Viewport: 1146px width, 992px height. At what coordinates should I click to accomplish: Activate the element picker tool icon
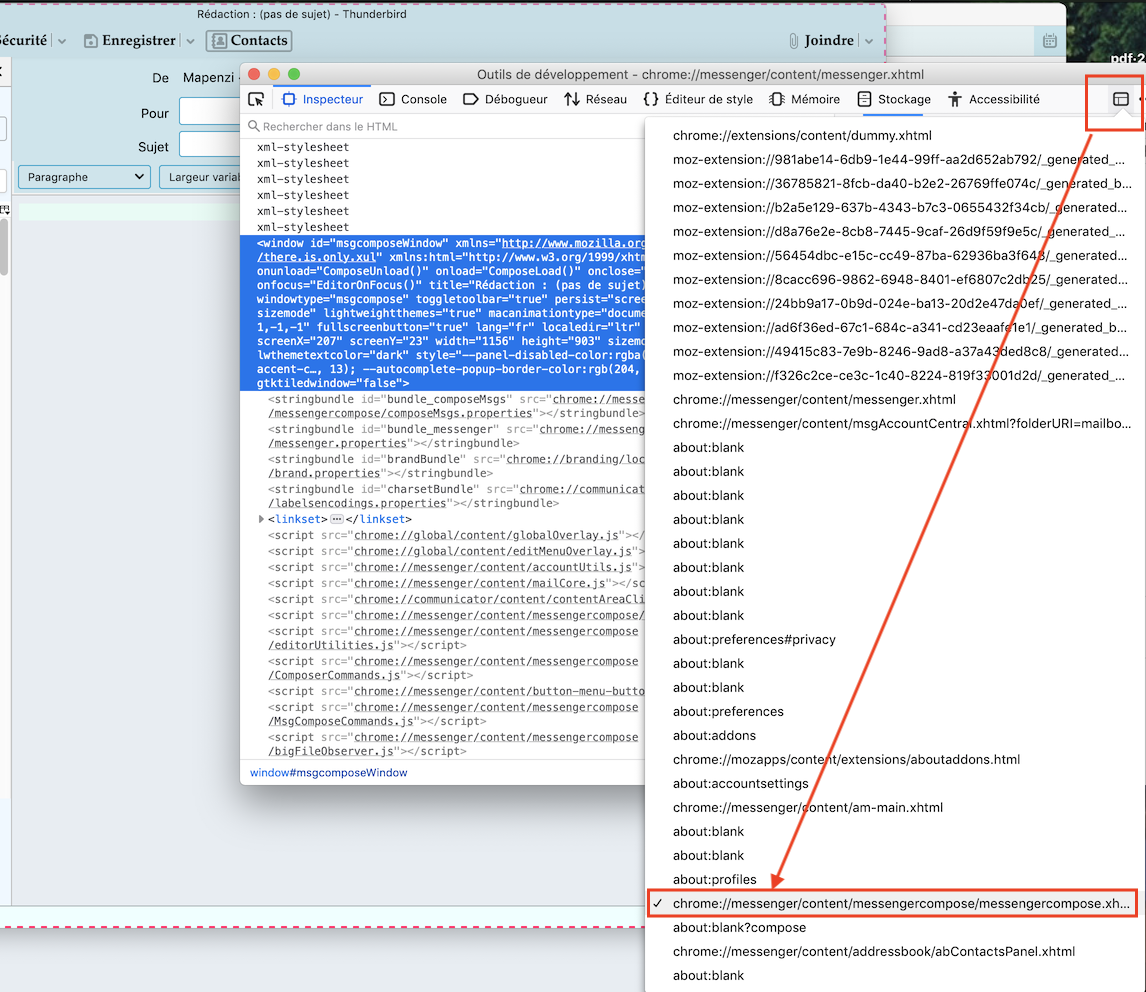(256, 99)
